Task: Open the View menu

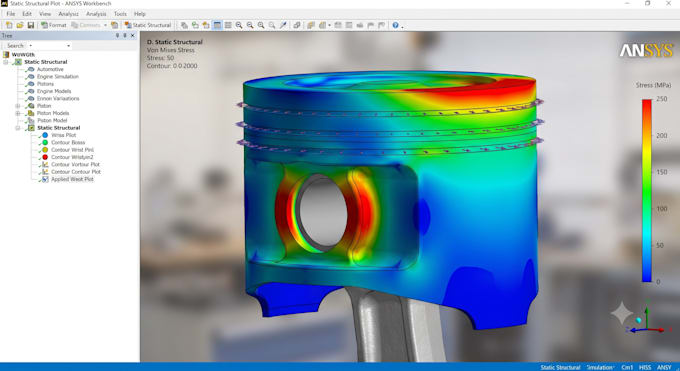Action: click(45, 14)
